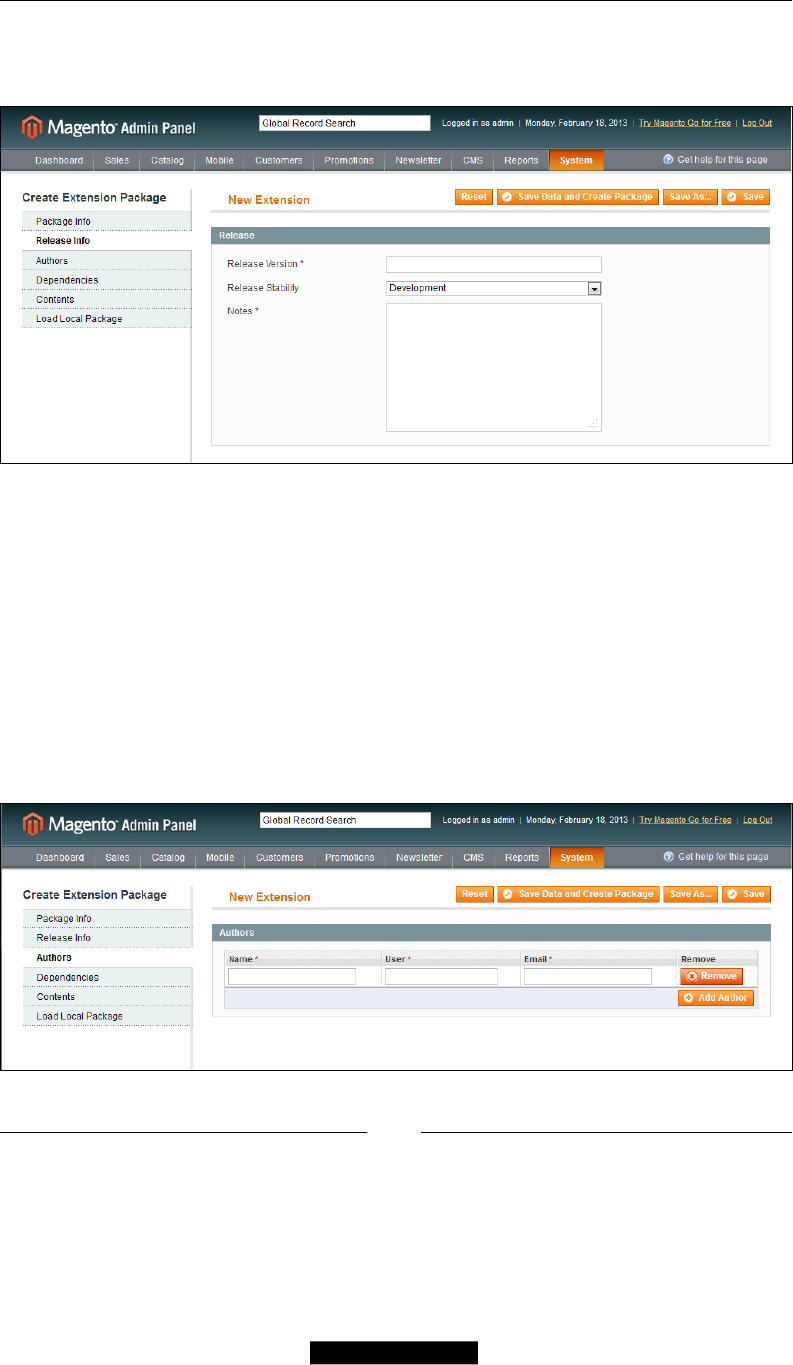Open Promotions menu on the Authors page
The image size is (793, 1365).
click(x=349, y=858)
